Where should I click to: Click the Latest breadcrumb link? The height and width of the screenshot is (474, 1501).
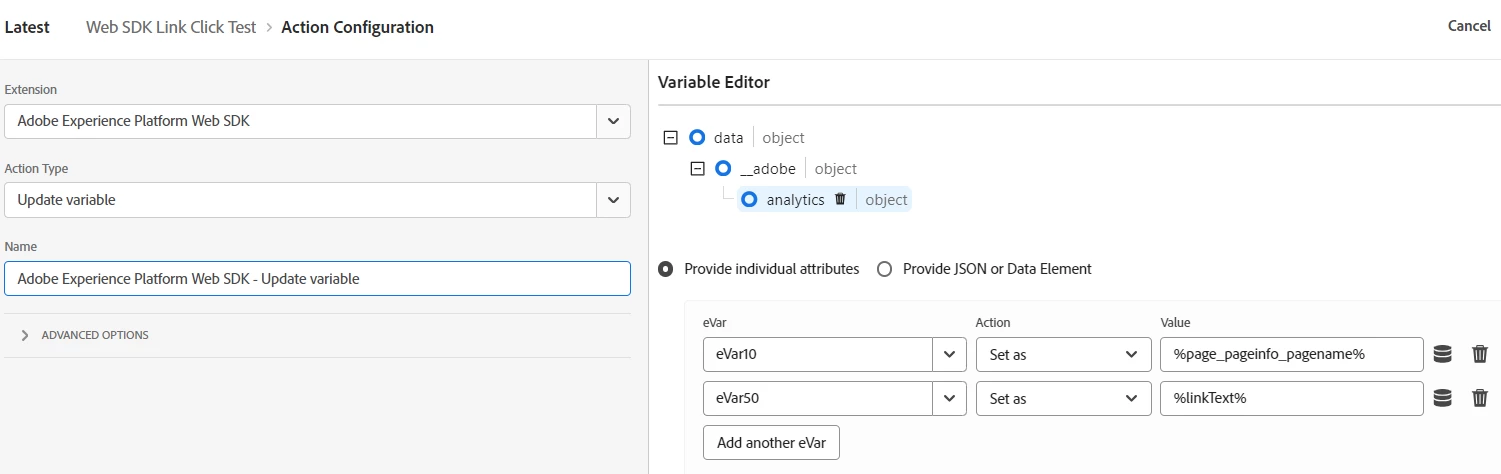[x=27, y=27]
